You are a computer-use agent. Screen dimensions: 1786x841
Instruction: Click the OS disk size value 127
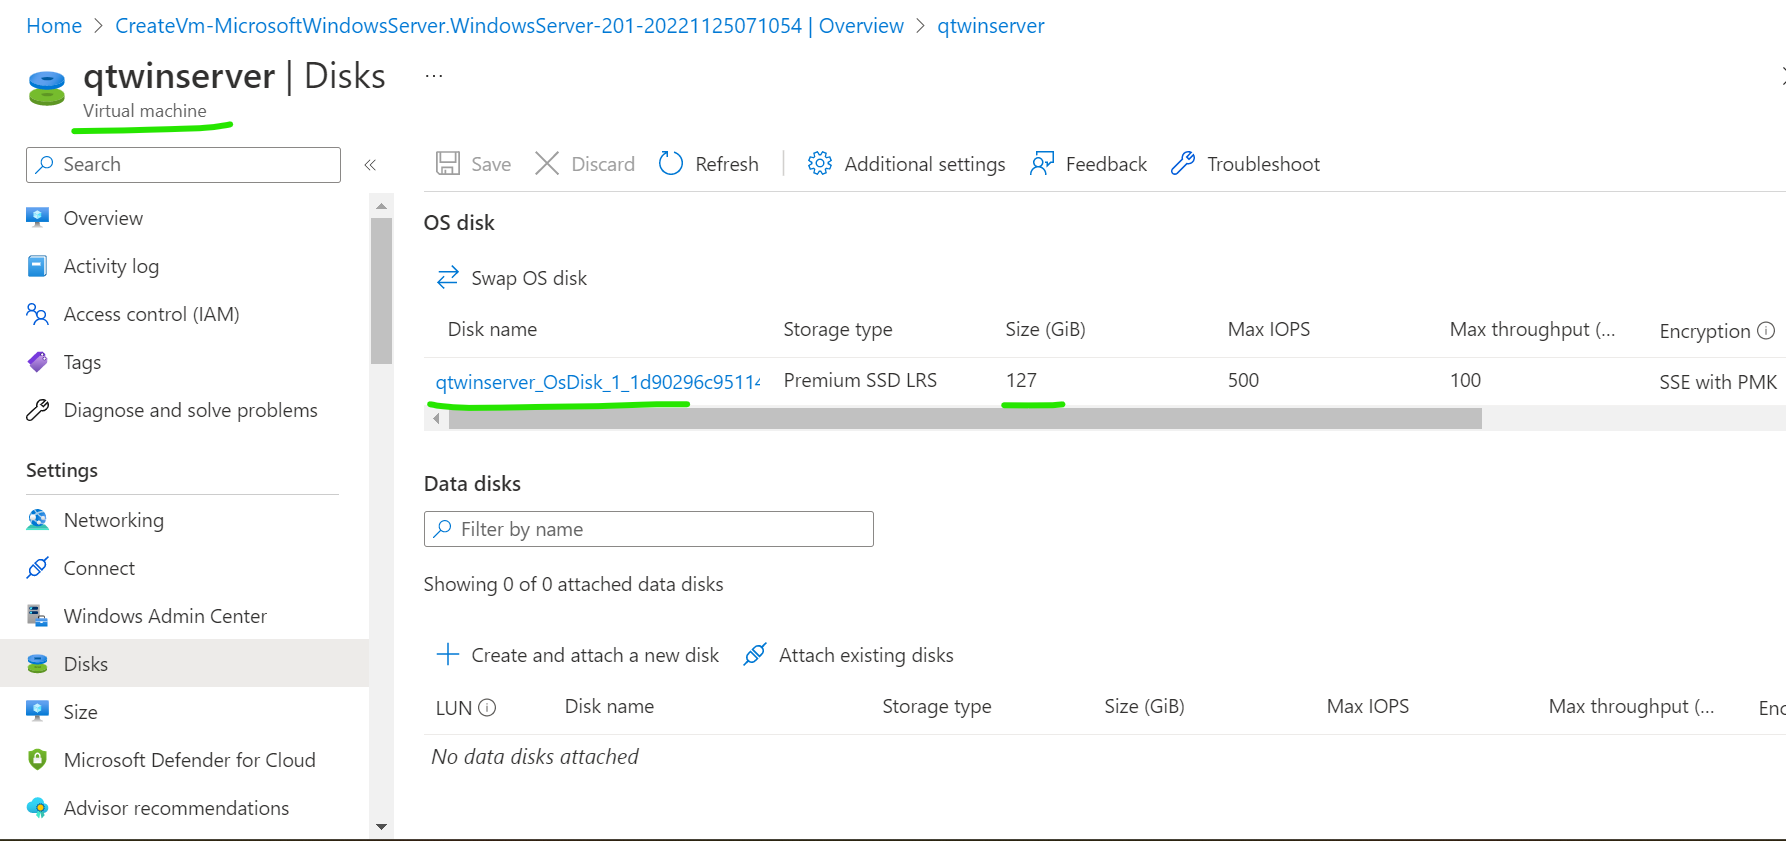coord(1021,380)
